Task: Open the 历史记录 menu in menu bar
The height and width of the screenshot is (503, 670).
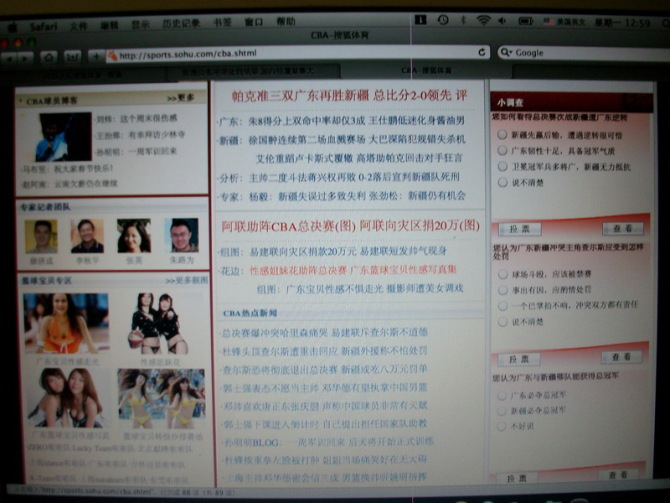Action: [175, 23]
